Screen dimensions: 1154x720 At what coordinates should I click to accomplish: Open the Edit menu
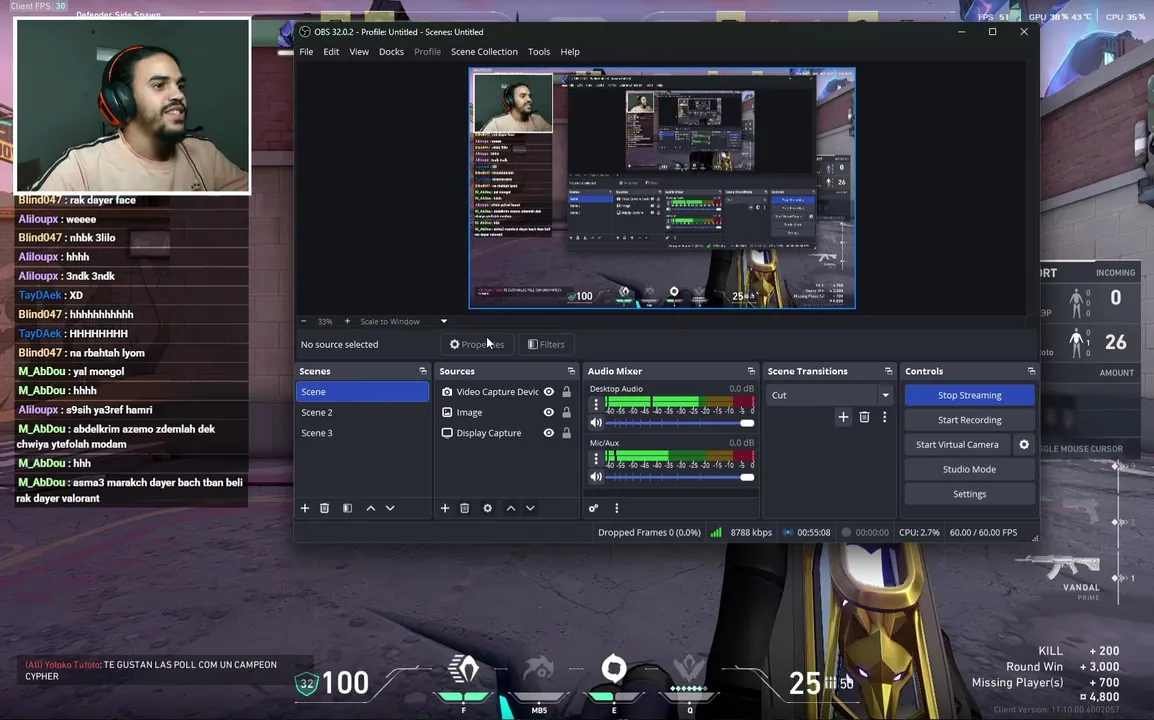[331, 52]
